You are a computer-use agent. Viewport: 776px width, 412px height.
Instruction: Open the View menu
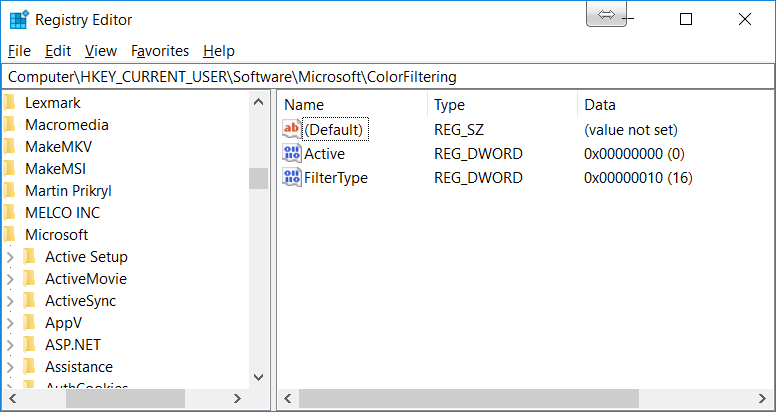click(x=100, y=51)
